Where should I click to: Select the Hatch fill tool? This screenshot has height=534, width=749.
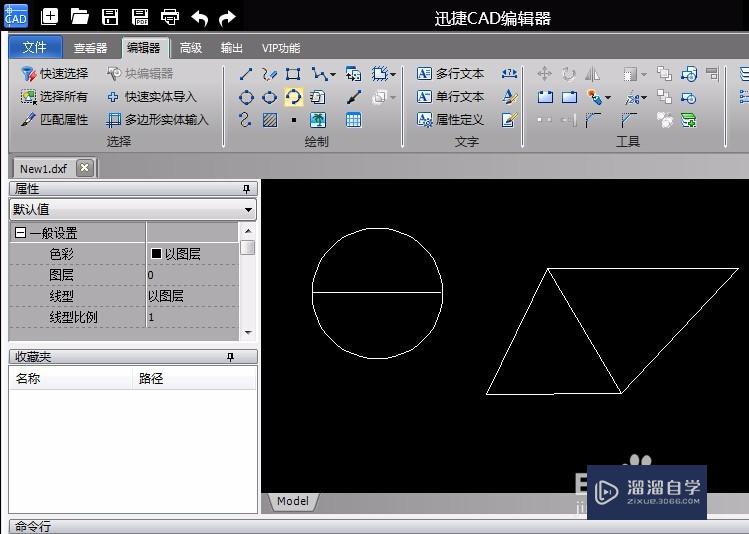point(270,120)
